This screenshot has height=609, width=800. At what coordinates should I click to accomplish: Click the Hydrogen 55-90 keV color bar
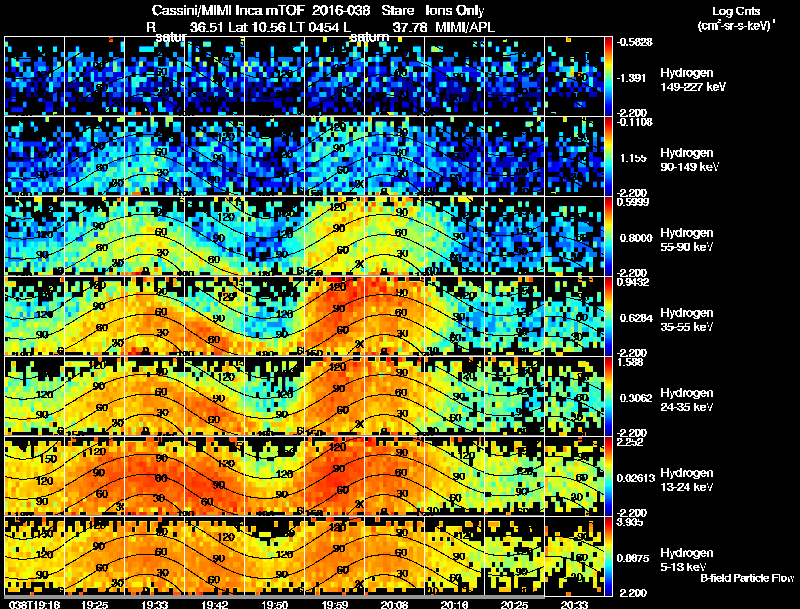(608, 237)
